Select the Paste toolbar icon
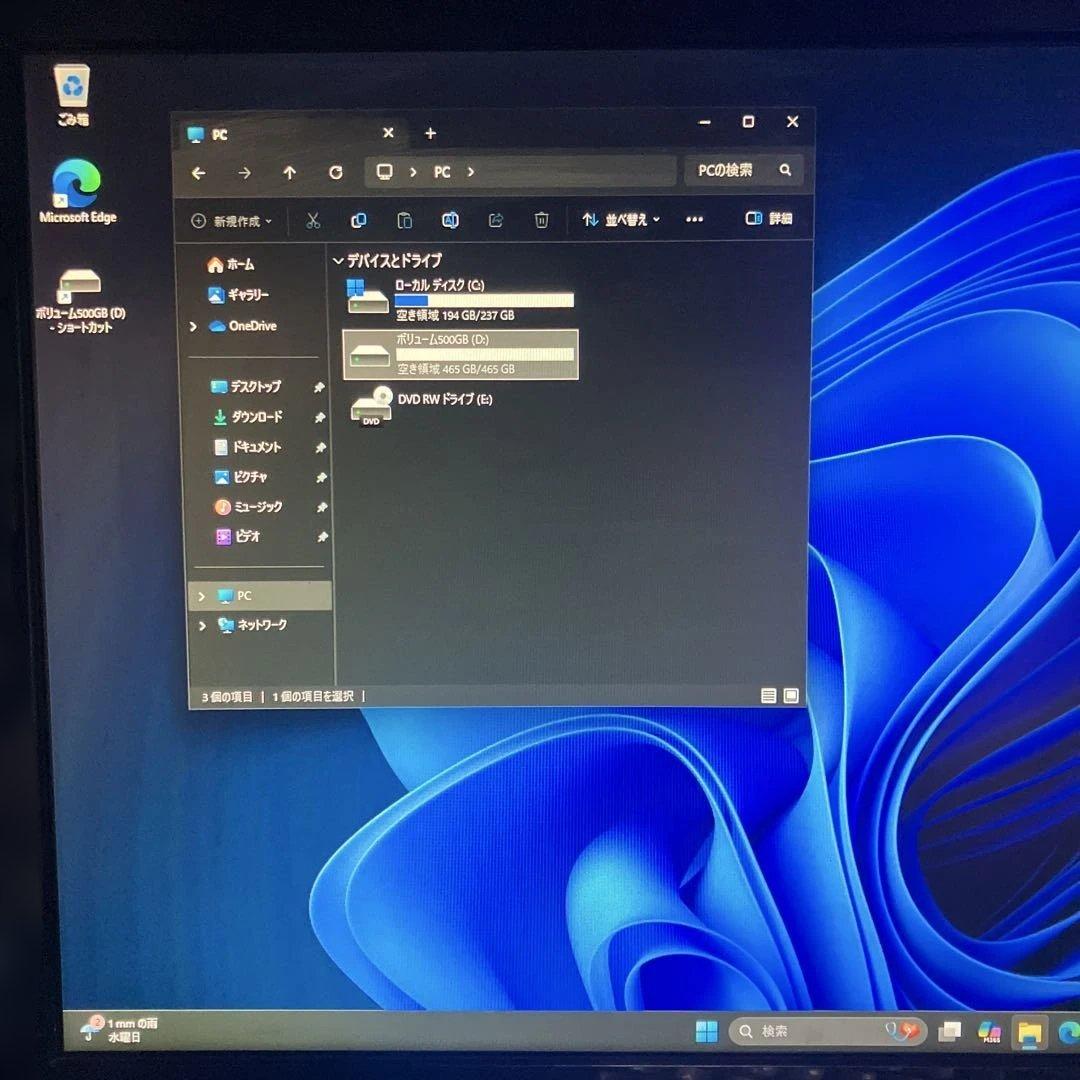 [x=404, y=220]
